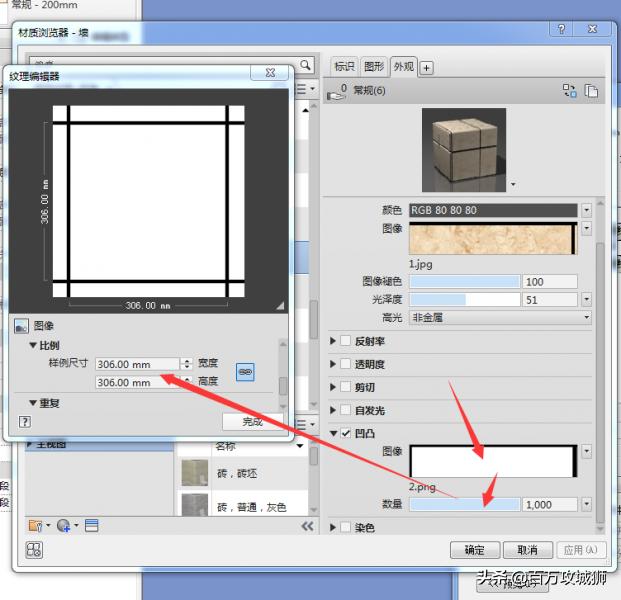Image resolution: width=621 pixels, height=600 pixels.
Task: Click the help question mark in texture editor
Action: point(25,421)
